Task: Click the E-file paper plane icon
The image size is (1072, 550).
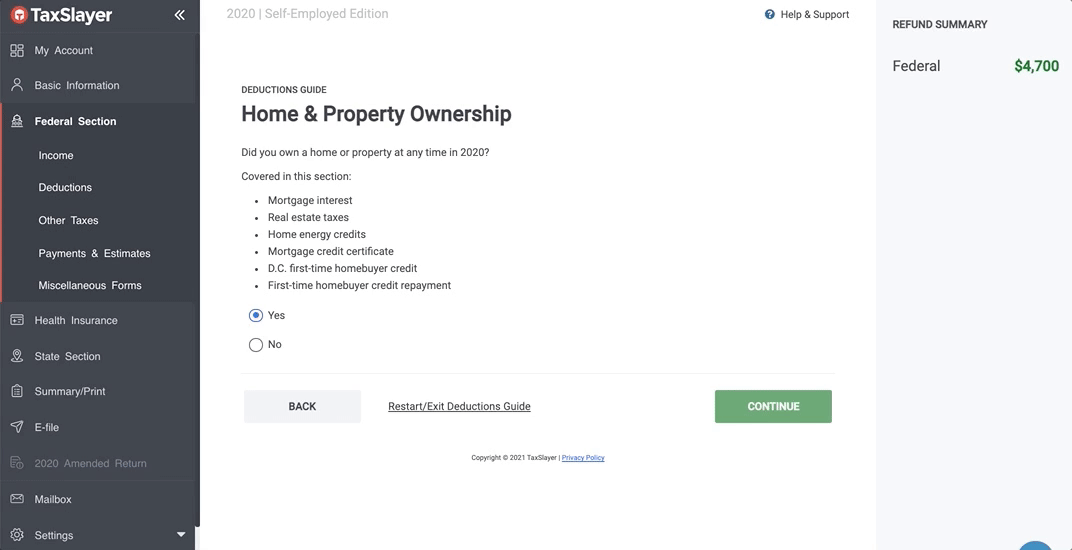Action: [x=17, y=427]
